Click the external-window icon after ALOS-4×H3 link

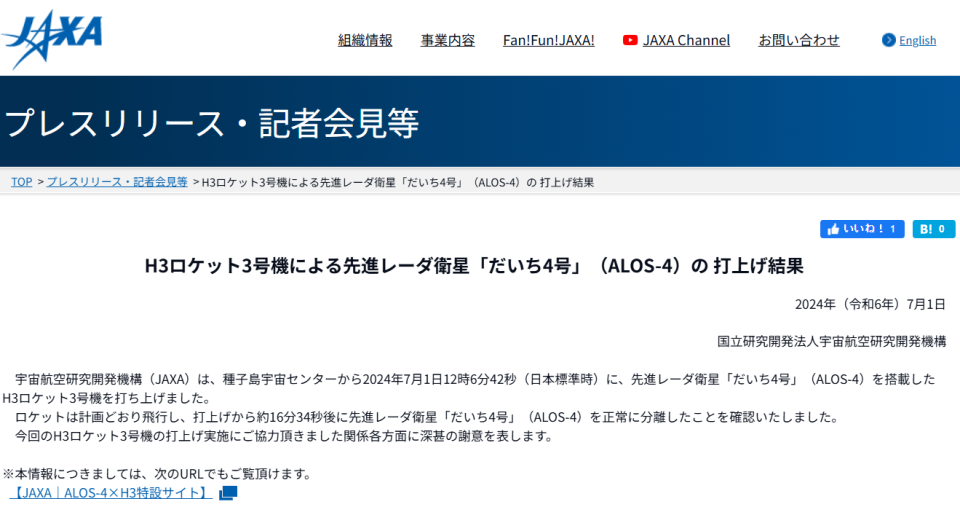click(228, 493)
